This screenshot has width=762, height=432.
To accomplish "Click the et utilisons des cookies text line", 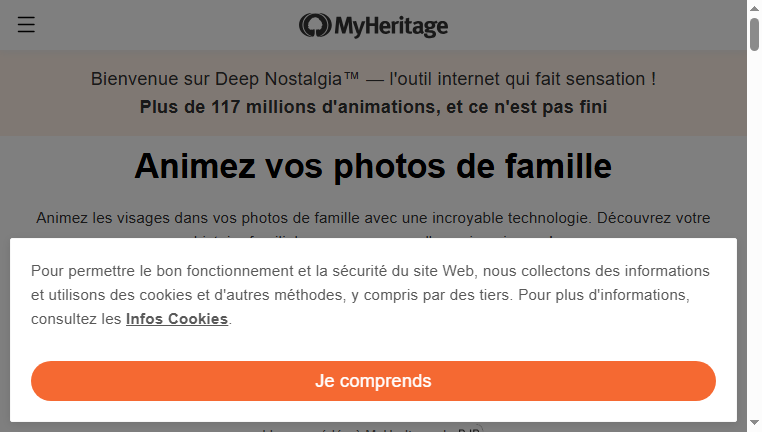I will click(360, 295).
